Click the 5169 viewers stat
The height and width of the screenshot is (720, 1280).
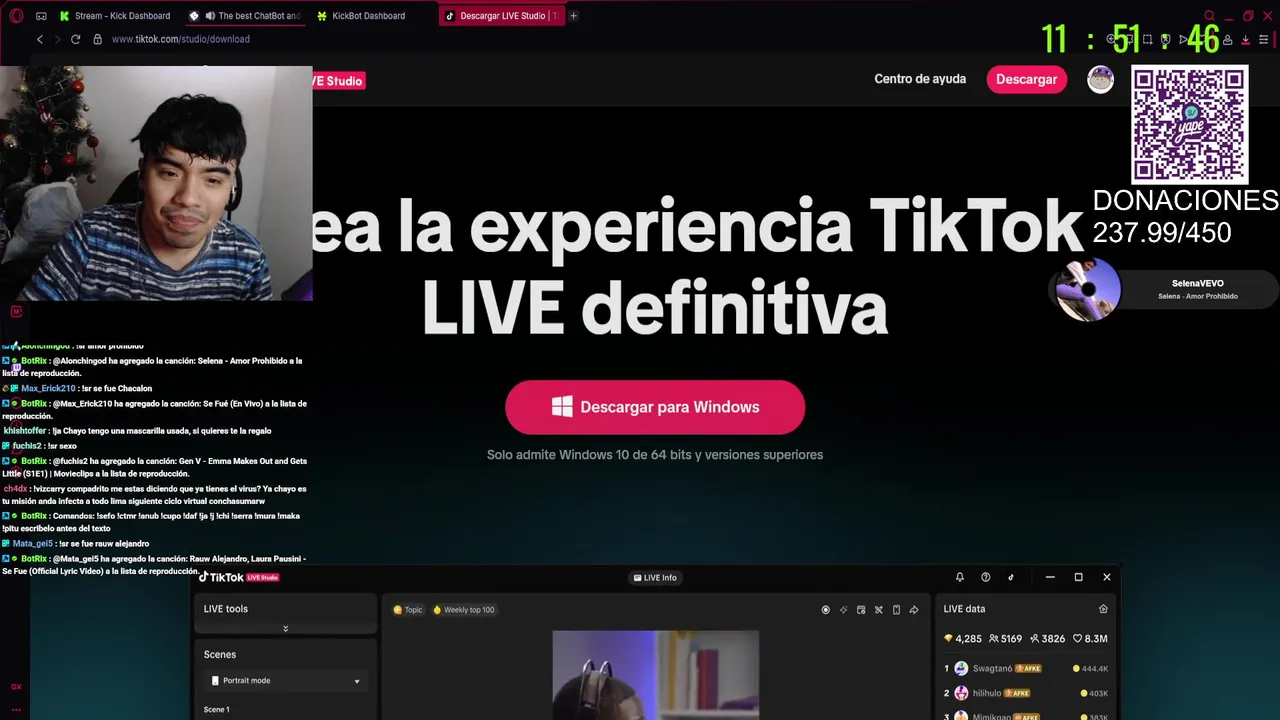tap(1005, 639)
